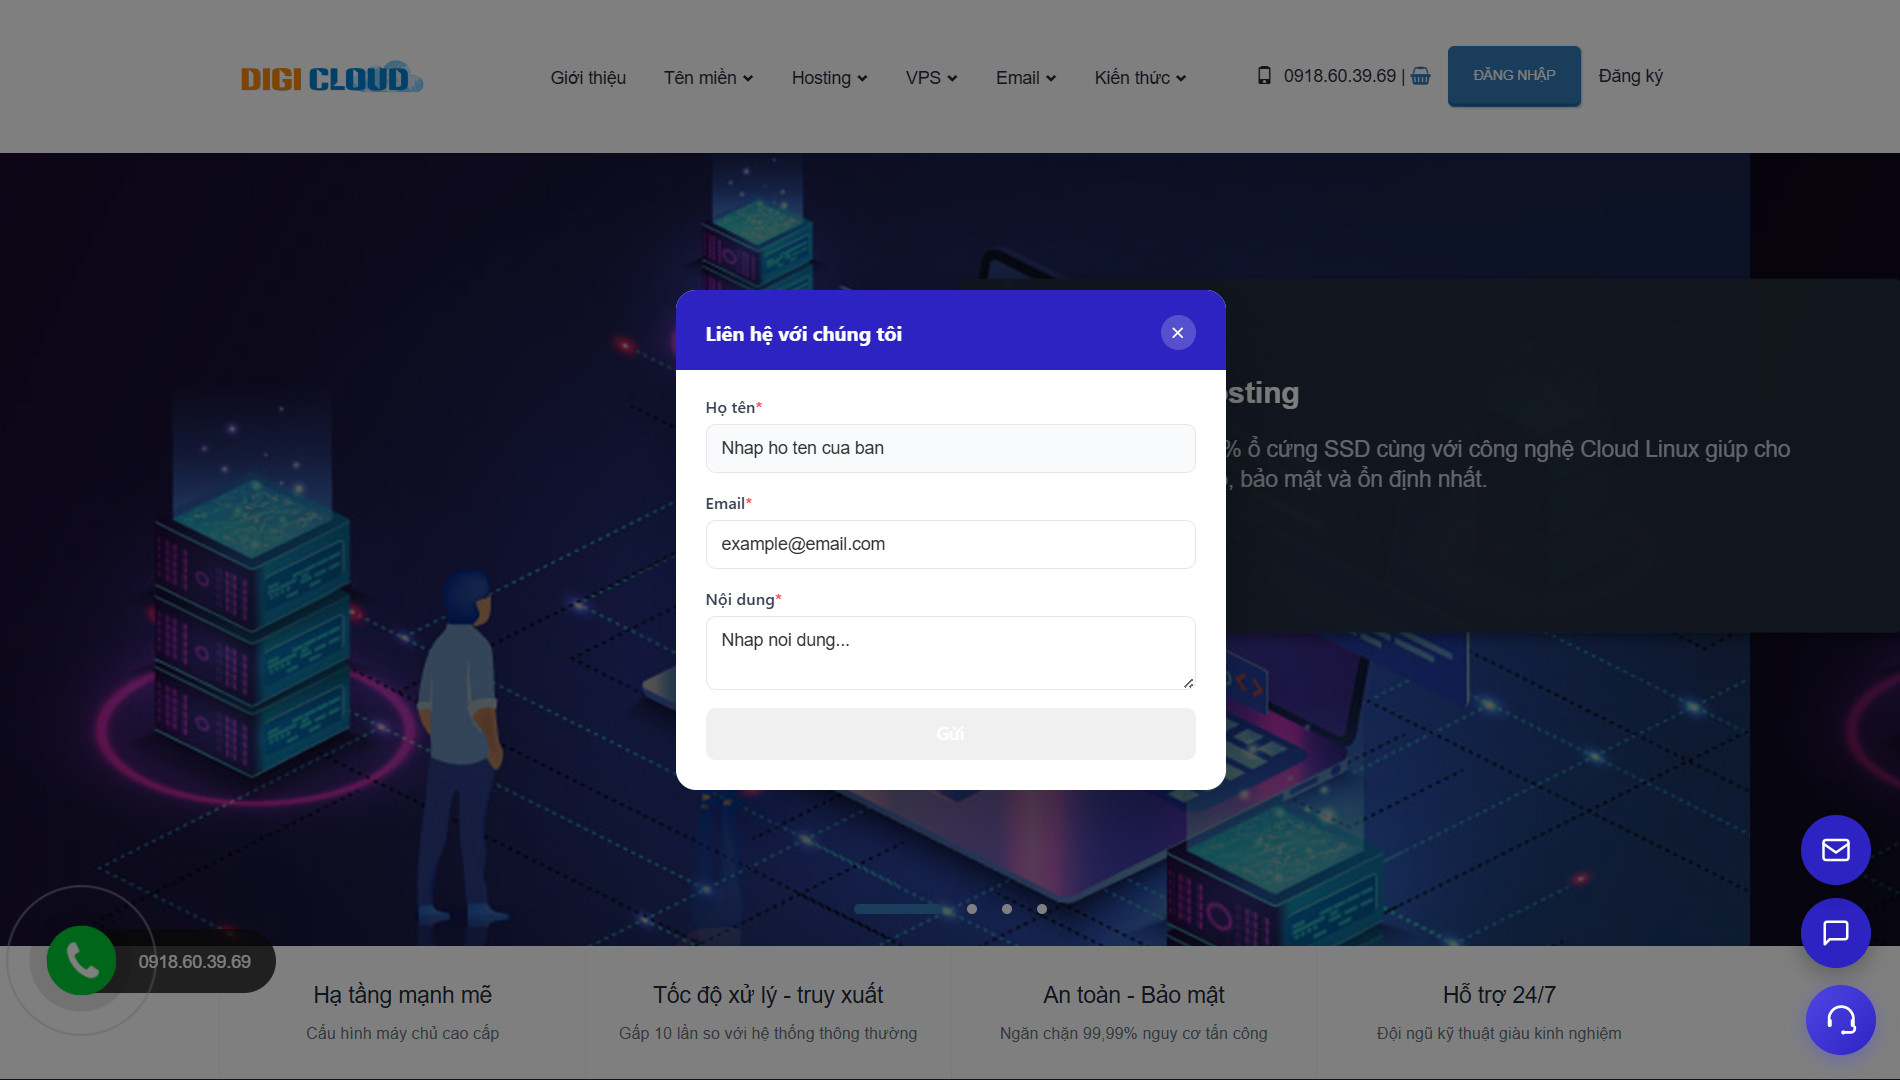Click 'Gấp 10 lần so với hệ thống thông thường'
The width and height of the screenshot is (1900, 1080).
[768, 1033]
